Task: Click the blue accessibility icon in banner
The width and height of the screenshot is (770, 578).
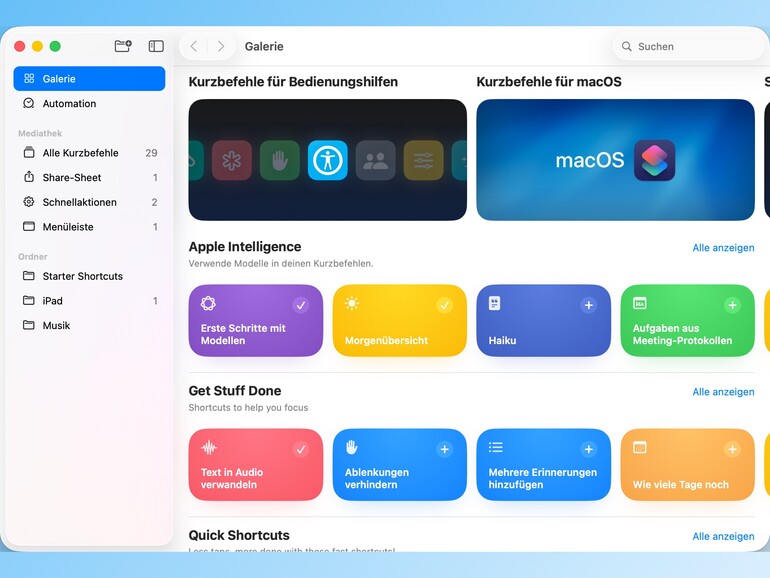Action: [x=328, y=160]
